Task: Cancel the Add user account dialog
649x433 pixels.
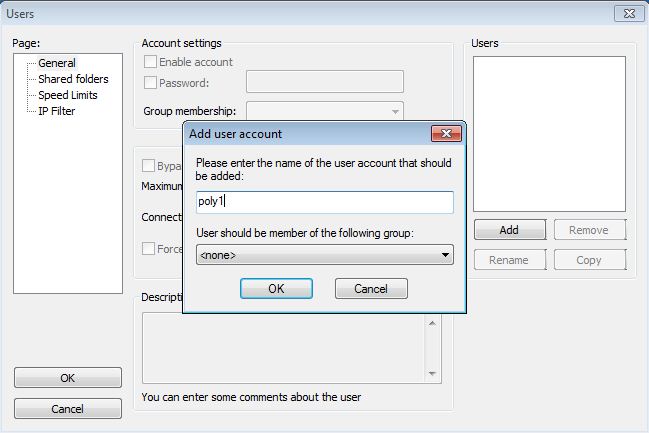Action: (x=371, y=288)
